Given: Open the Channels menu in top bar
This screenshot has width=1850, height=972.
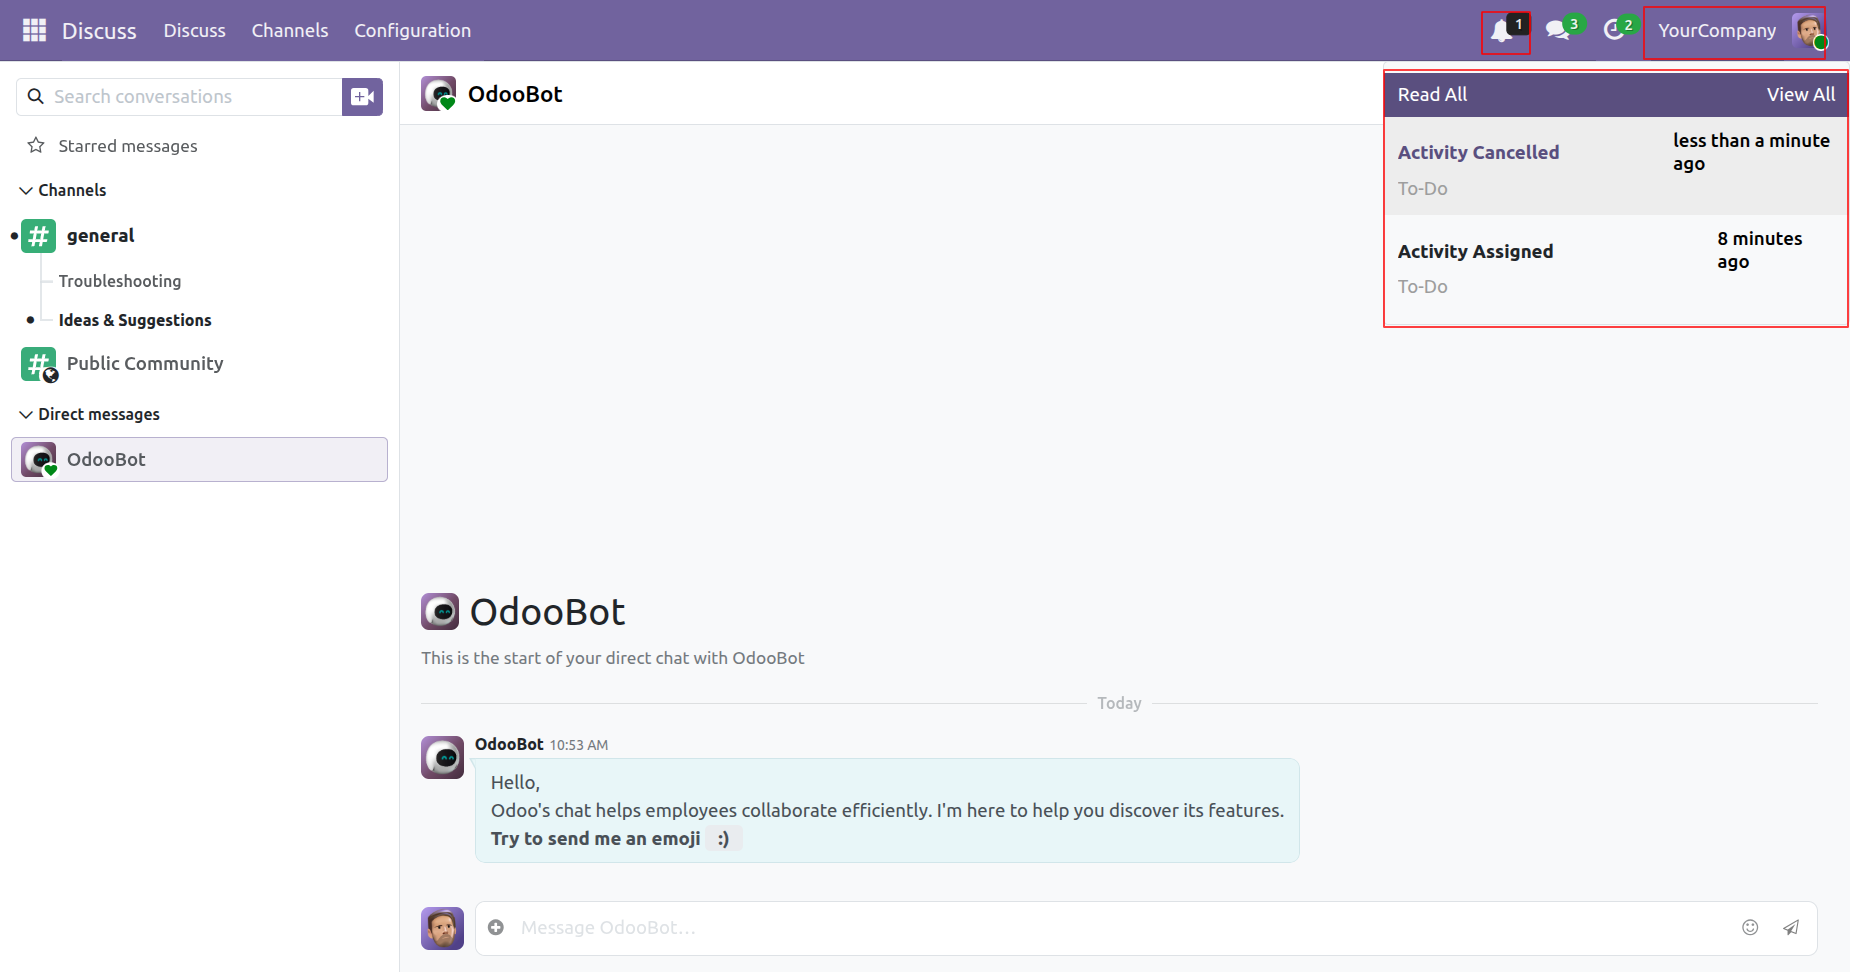Looking at the screenshot, I should (x=290, y=31).
